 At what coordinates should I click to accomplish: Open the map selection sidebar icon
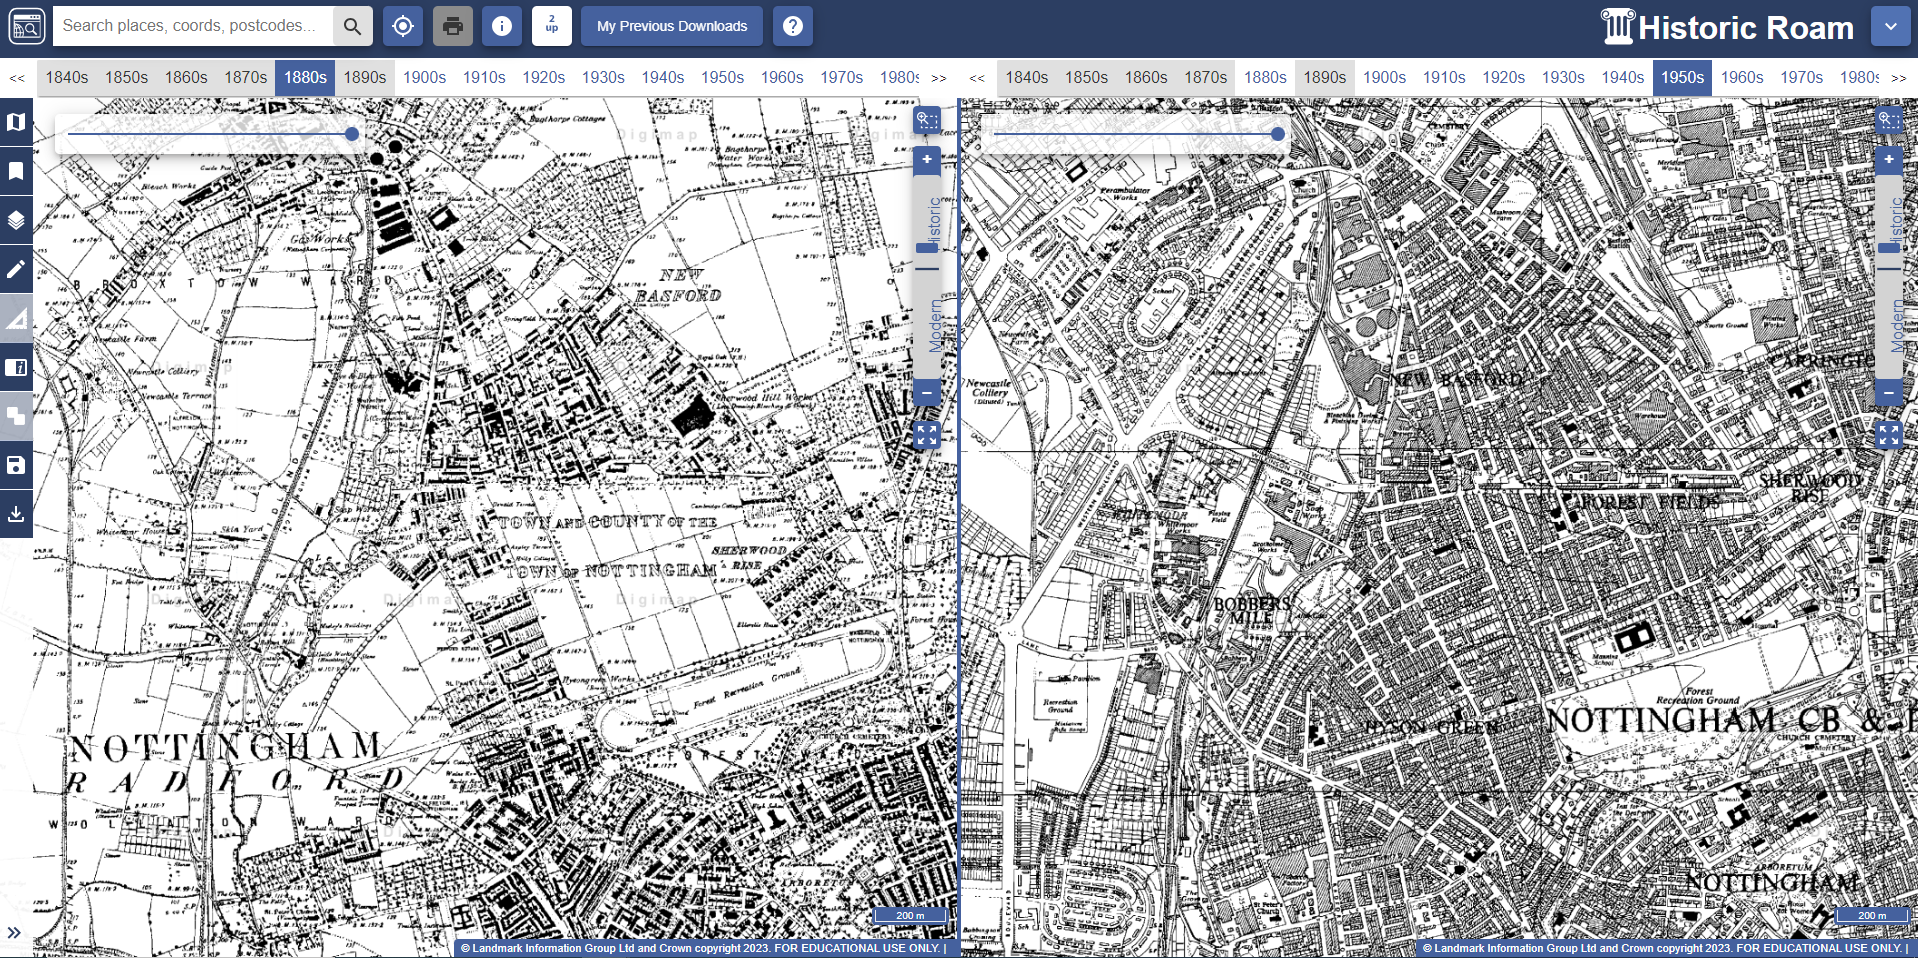pyautogui.click(x=16, y=122)
